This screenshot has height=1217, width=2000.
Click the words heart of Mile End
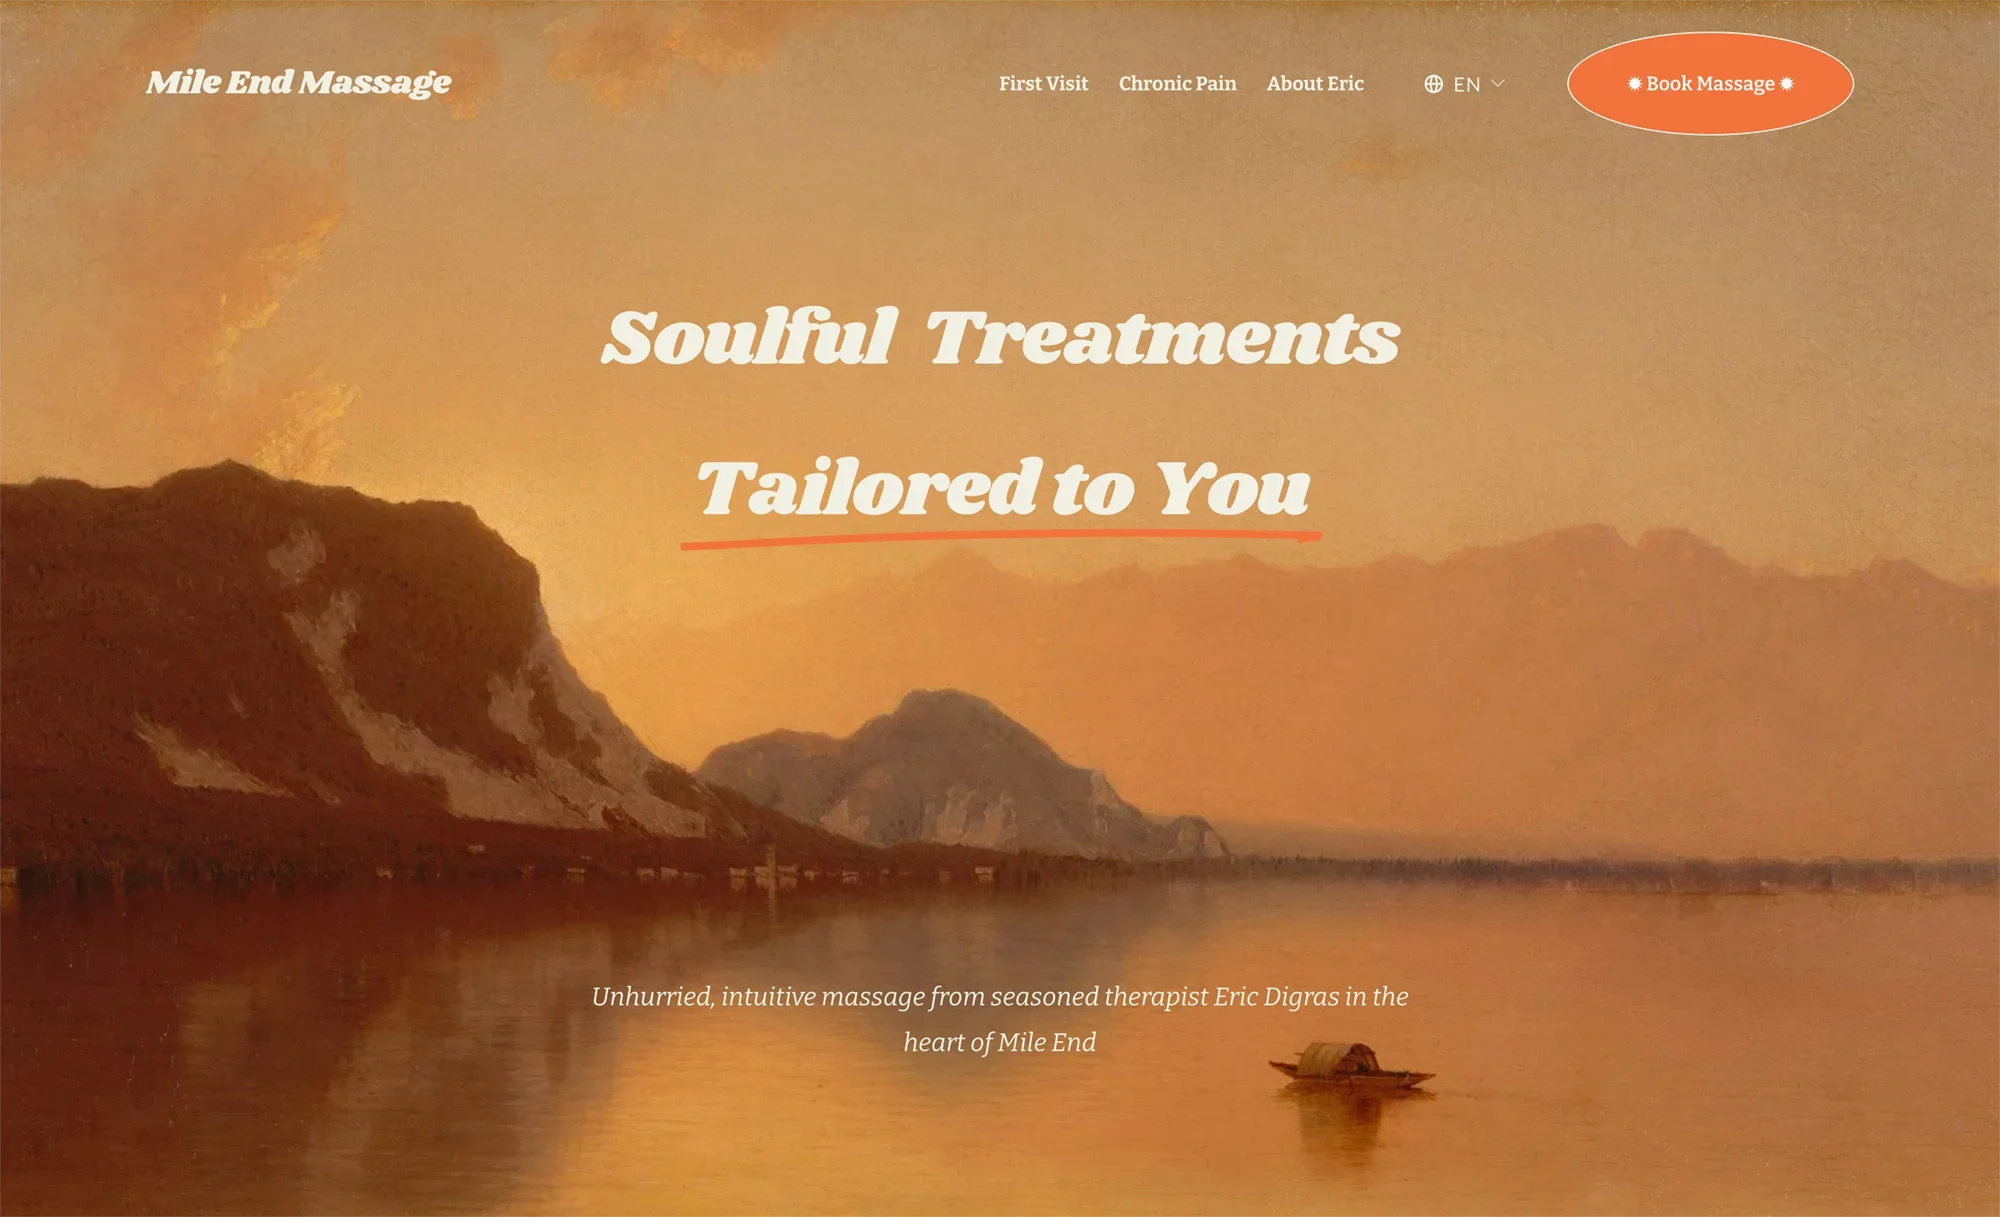click(x=1000, y=1042)
